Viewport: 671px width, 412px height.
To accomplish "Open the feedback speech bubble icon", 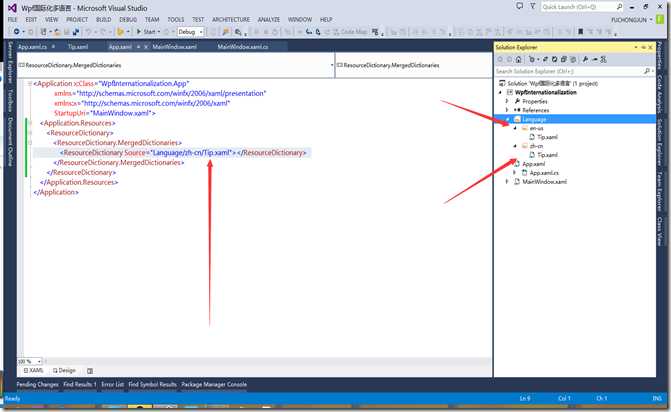I will tap(519, 6).
